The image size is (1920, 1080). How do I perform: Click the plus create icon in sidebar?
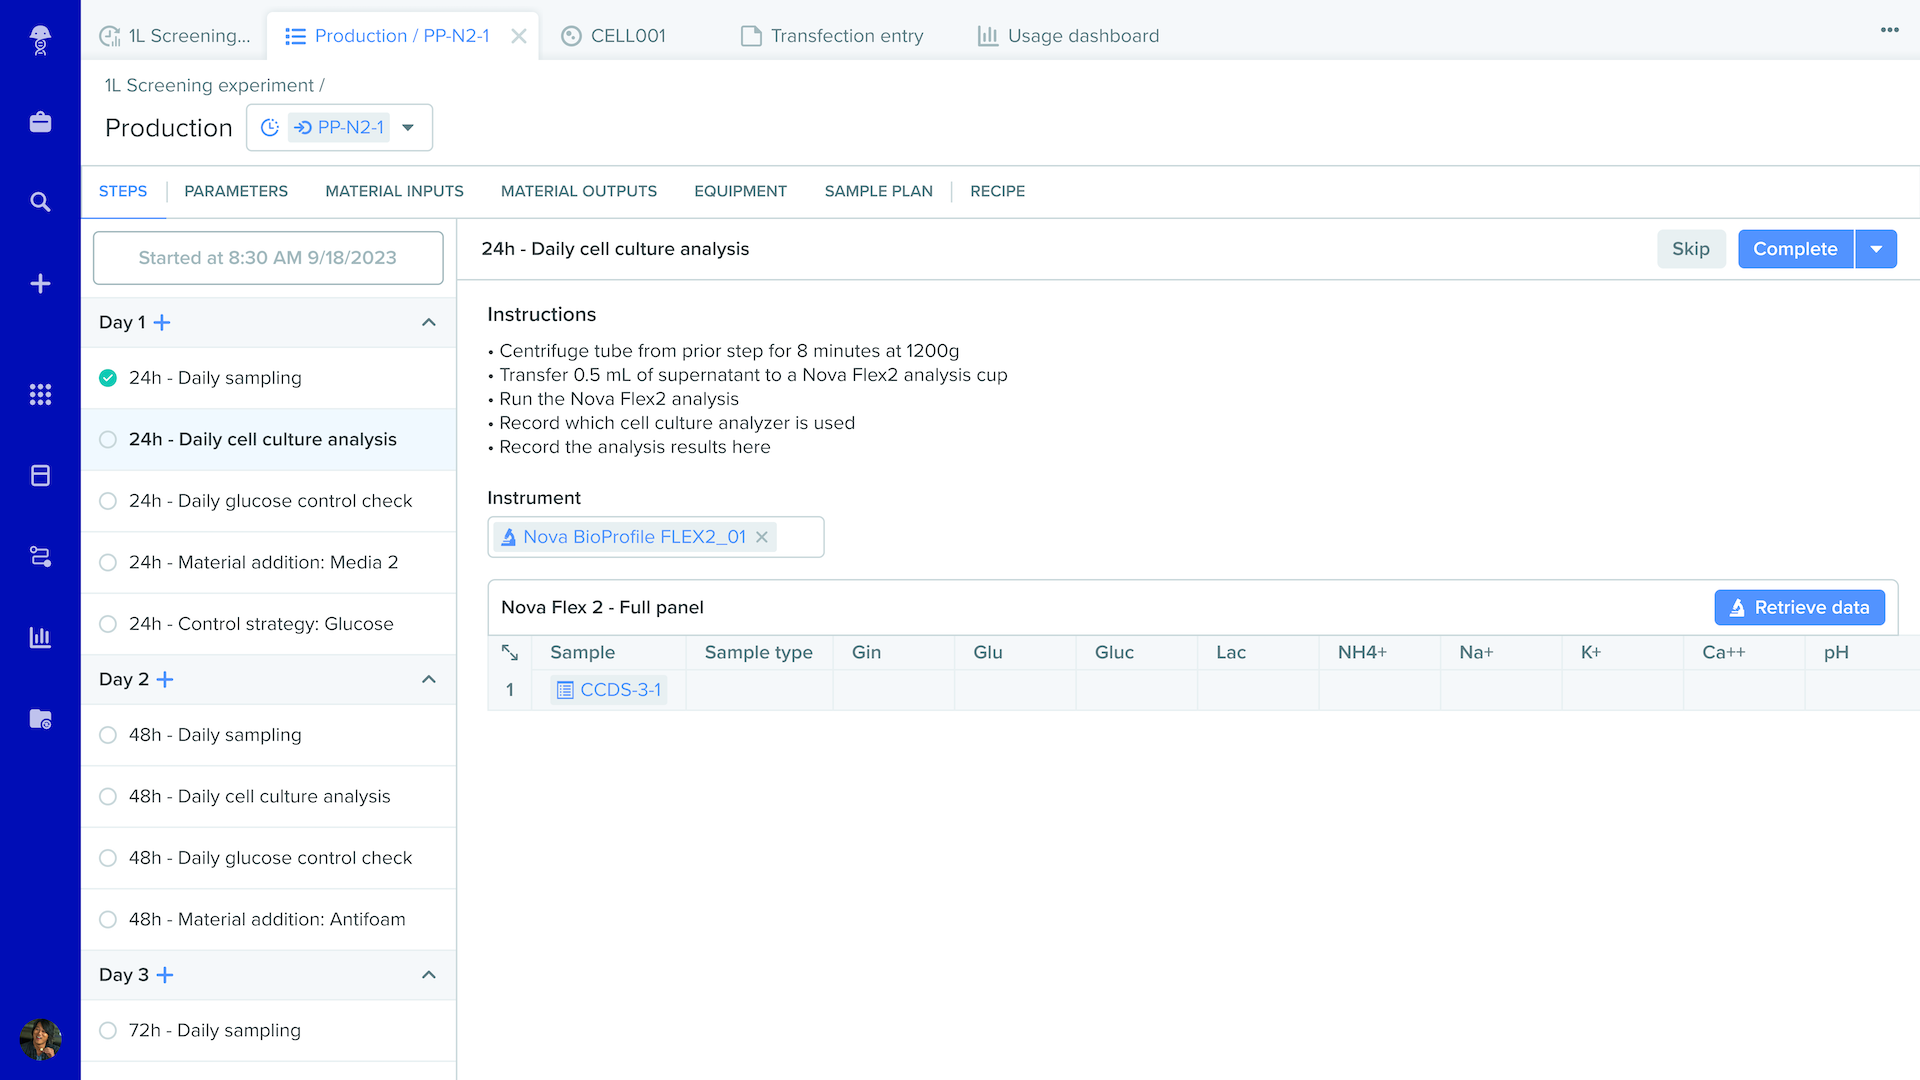[40, 284]
